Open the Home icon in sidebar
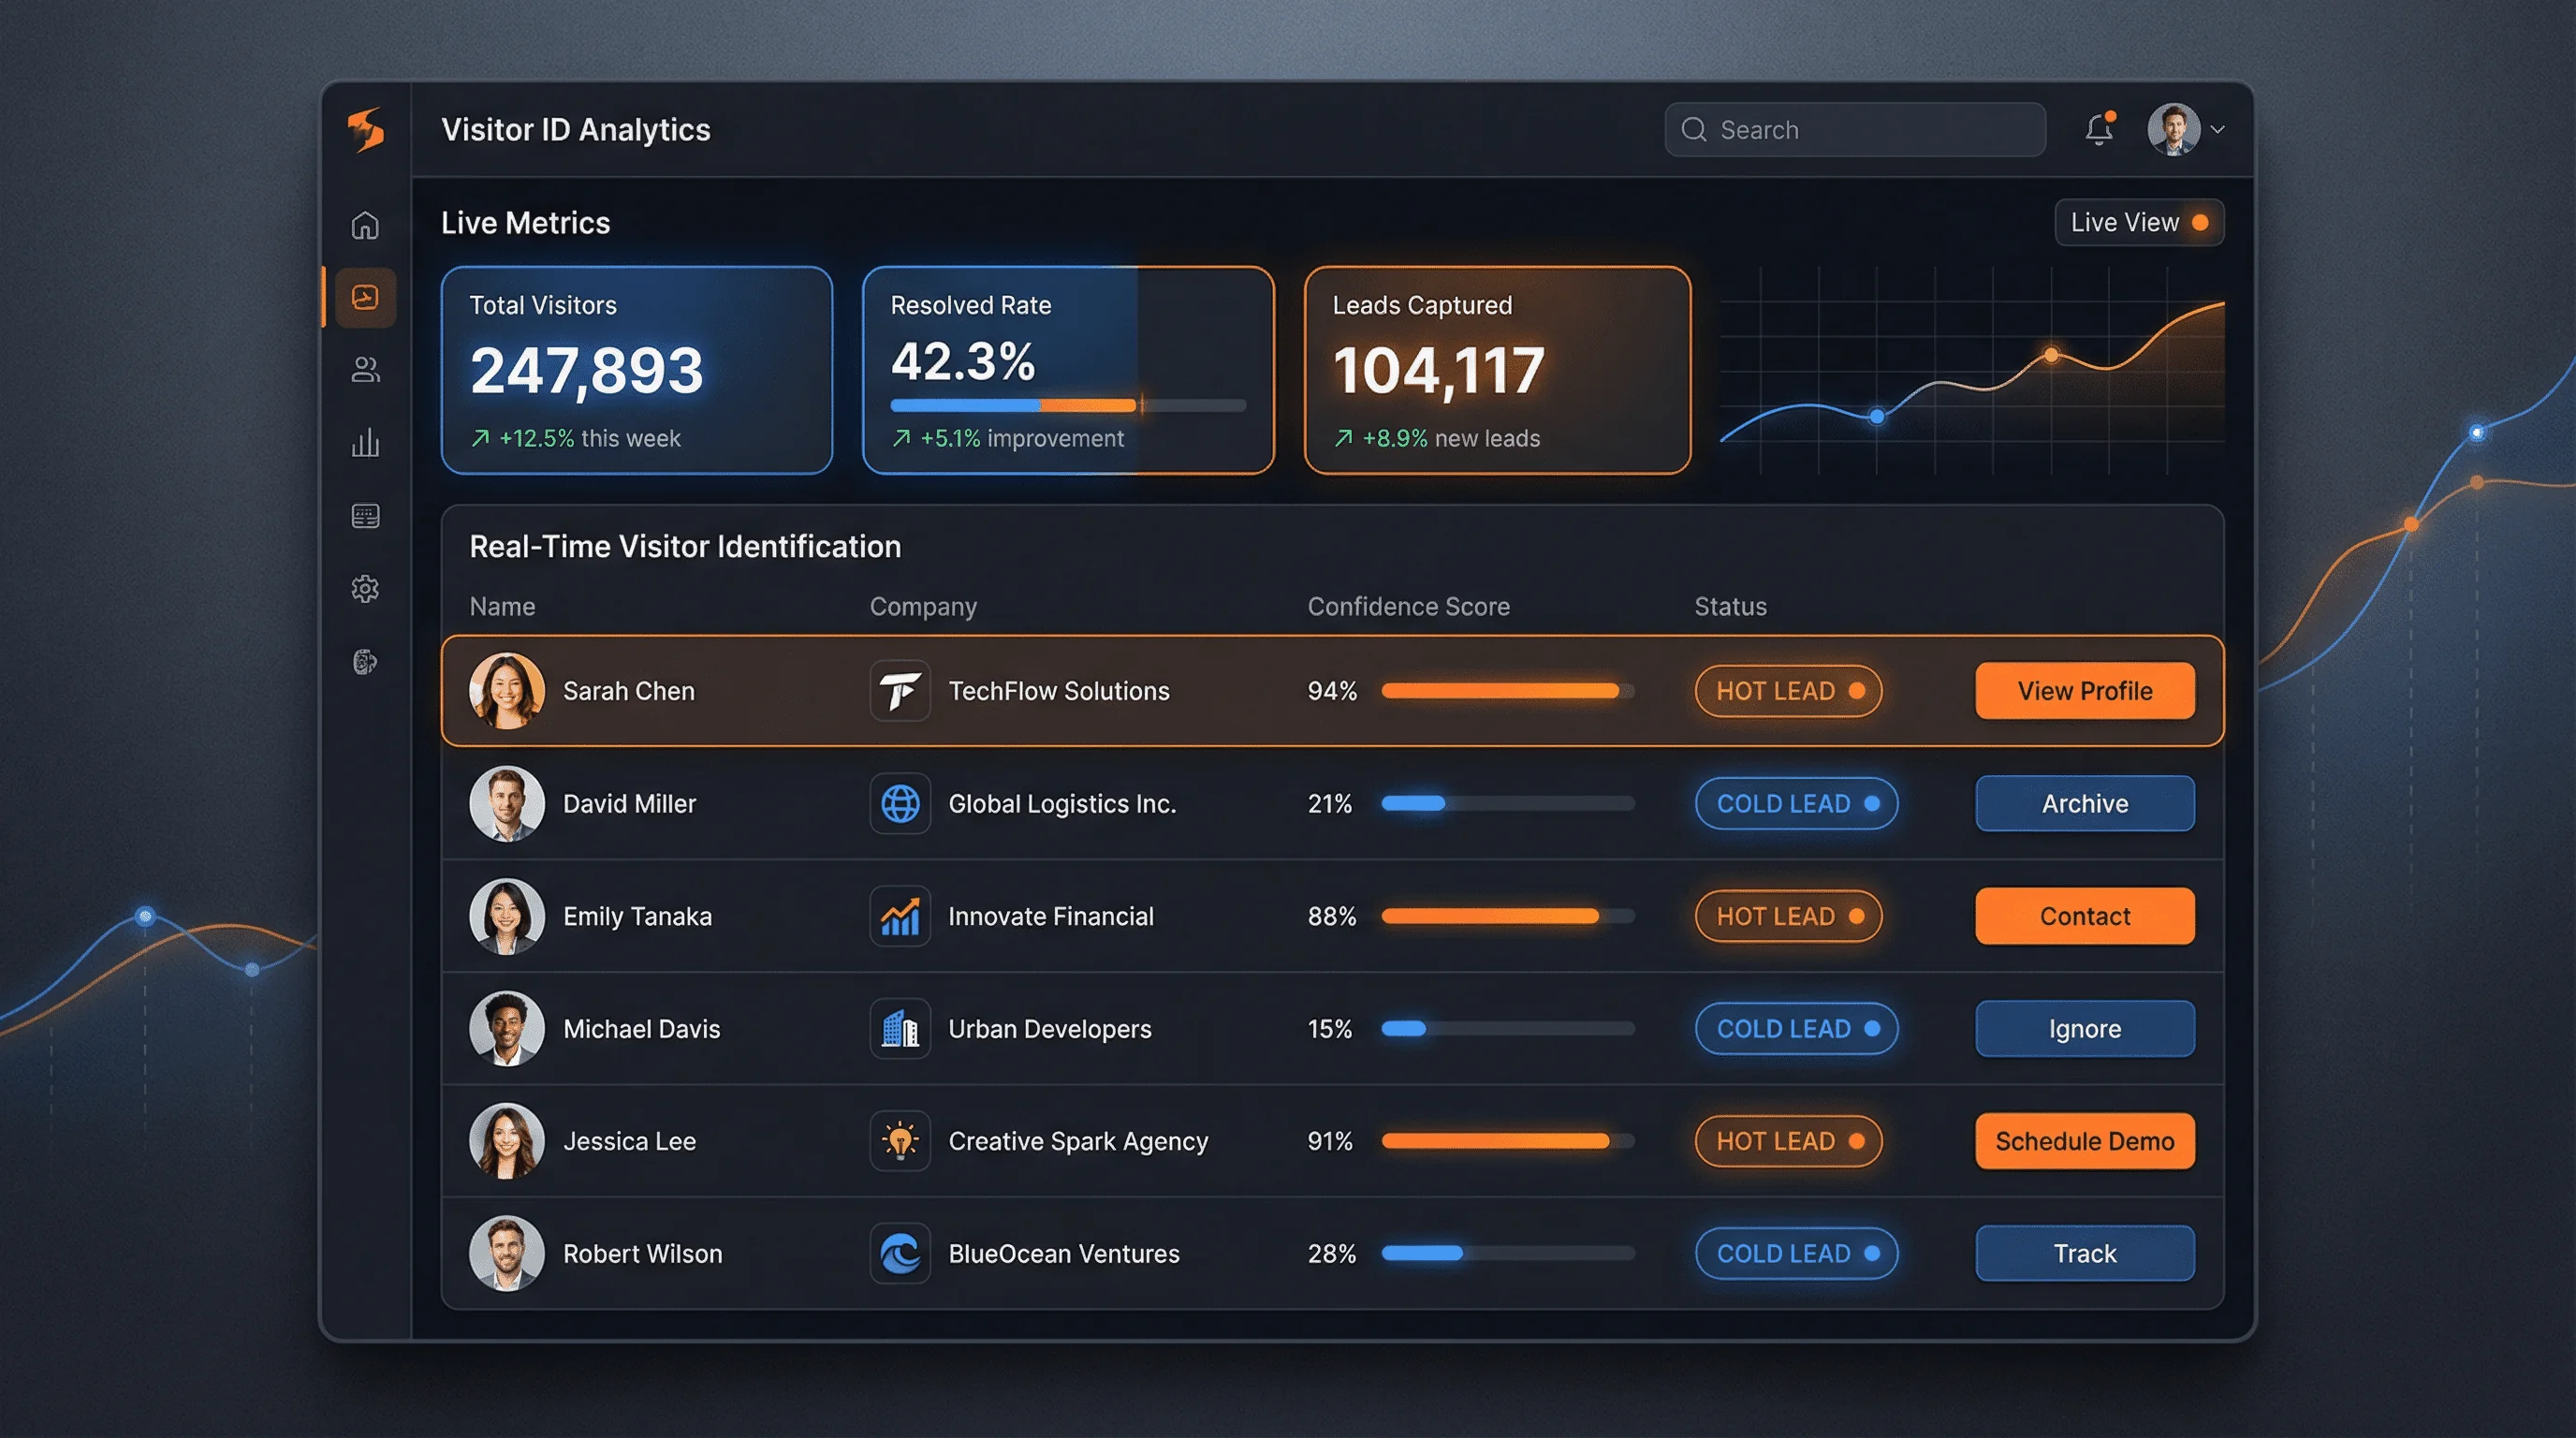 [365, 225]
